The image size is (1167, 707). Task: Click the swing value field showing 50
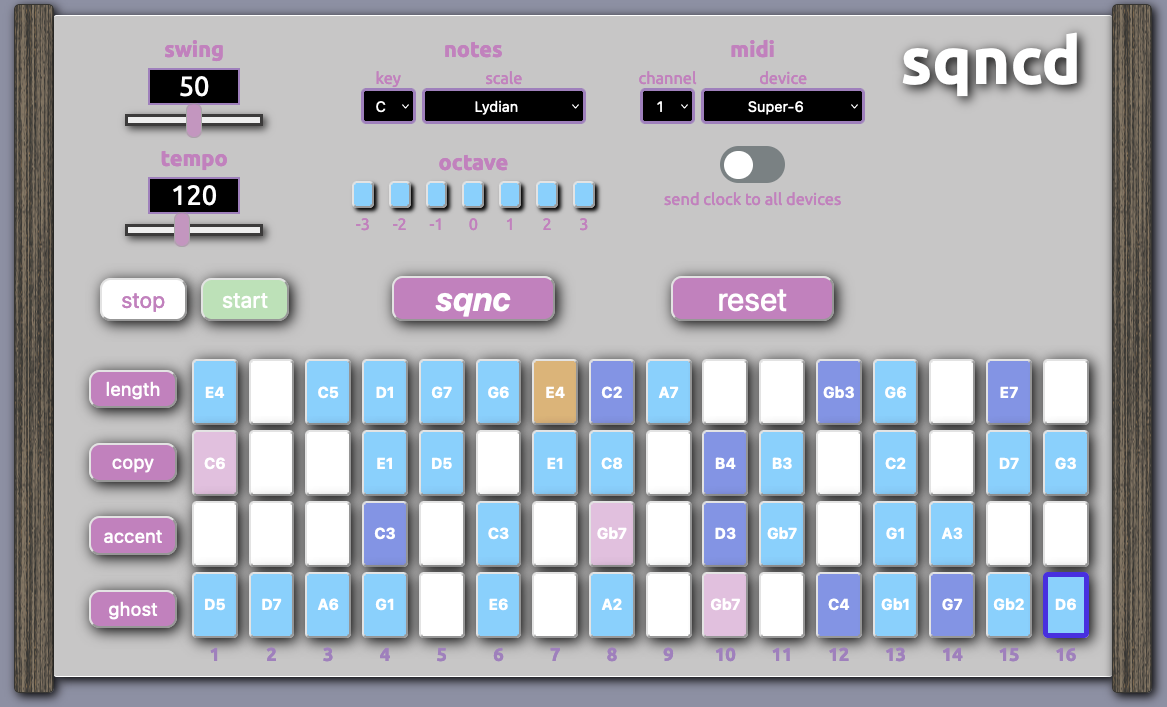pyautogui.click(x=194, y=87)
